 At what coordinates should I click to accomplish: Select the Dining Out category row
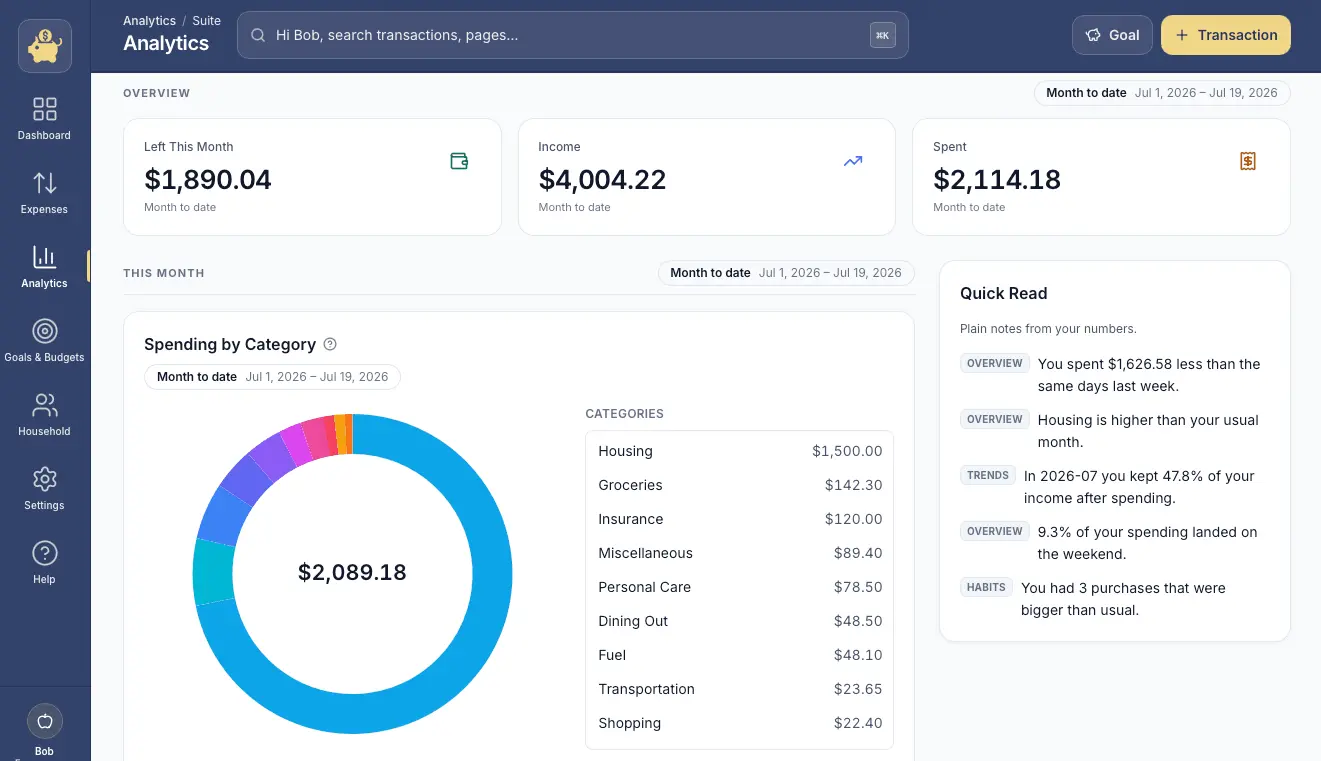tap(739, 621)
